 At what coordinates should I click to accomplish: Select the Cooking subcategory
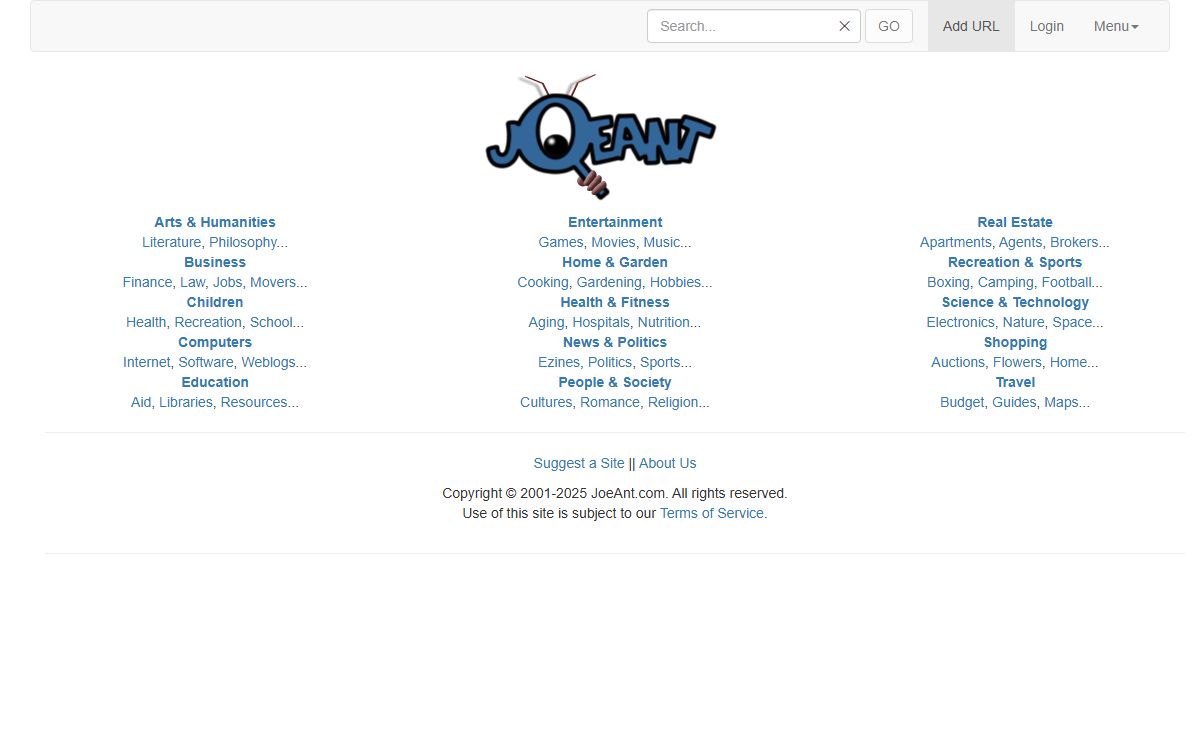tap(543, 282)
